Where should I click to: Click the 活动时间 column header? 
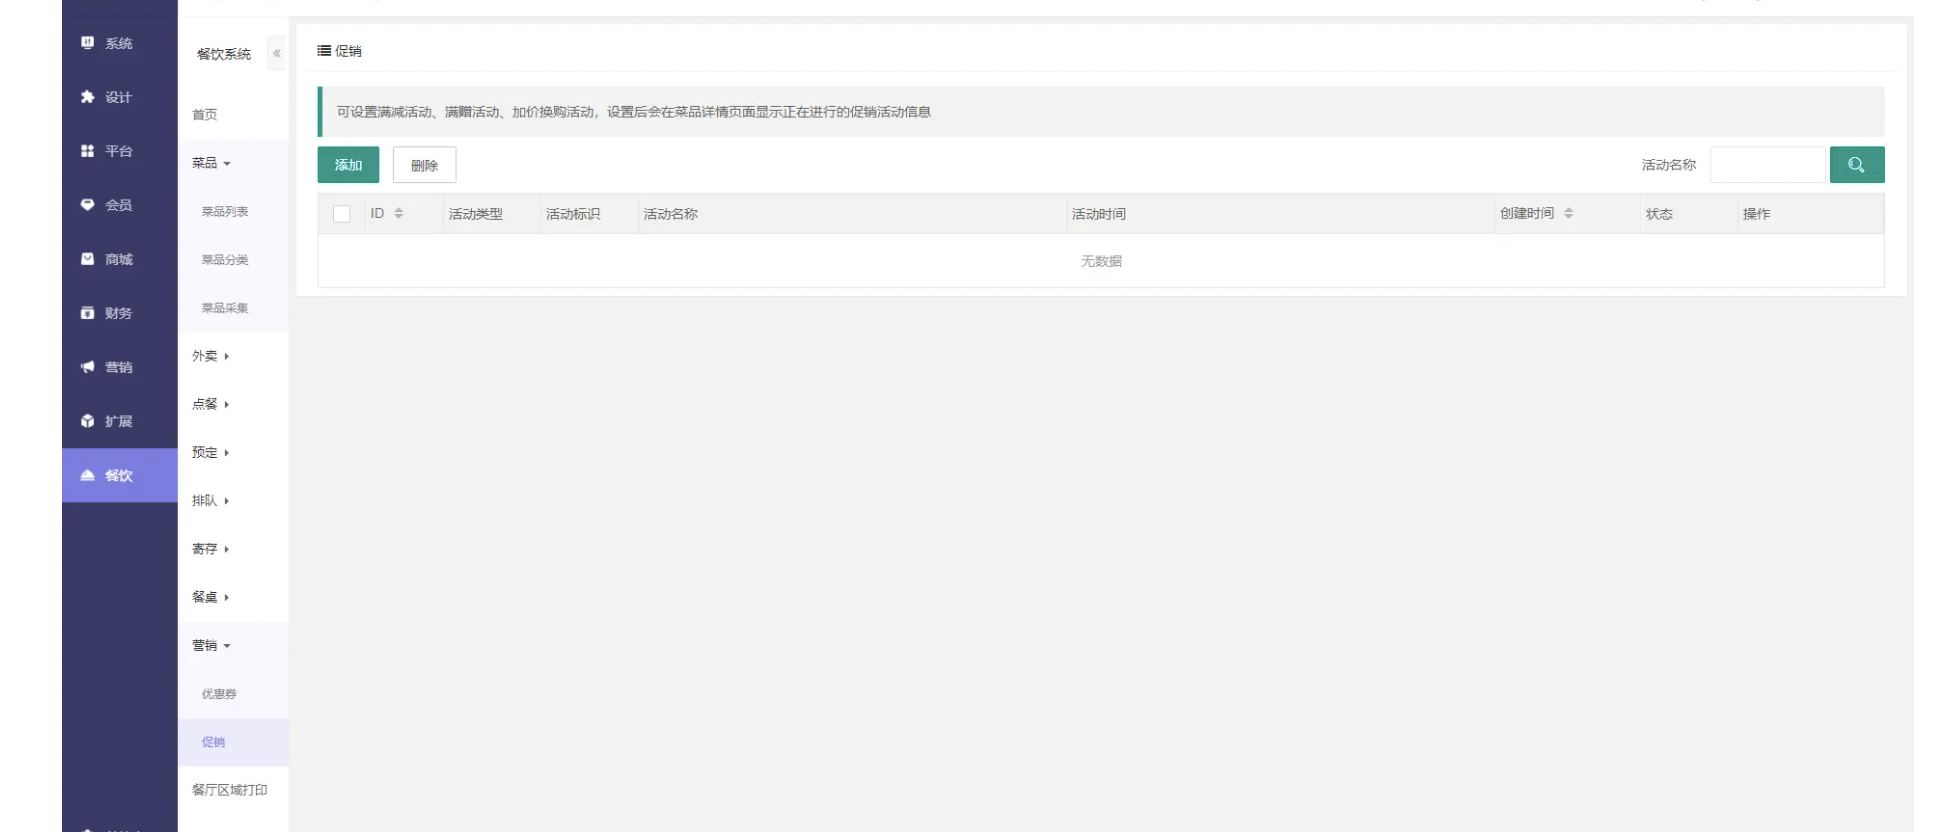pos(1099,214)
